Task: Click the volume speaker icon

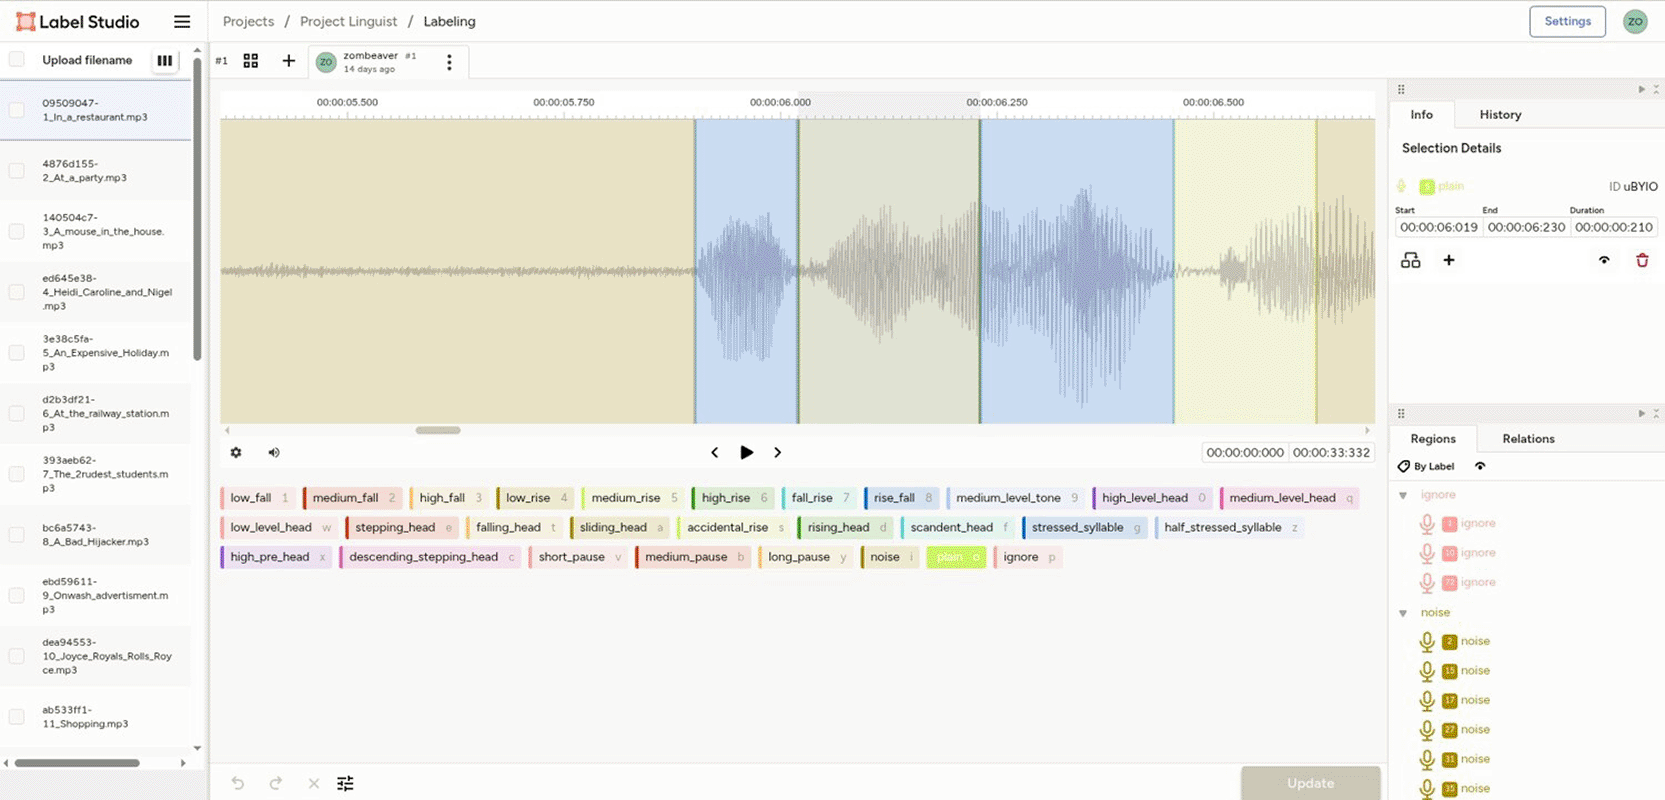Action: tap(274, 452)
